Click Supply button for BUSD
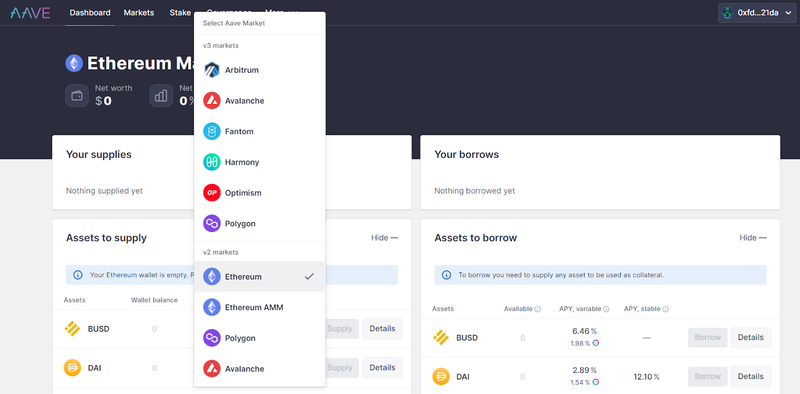The image size is (800, 394). (x=342, y=329)
